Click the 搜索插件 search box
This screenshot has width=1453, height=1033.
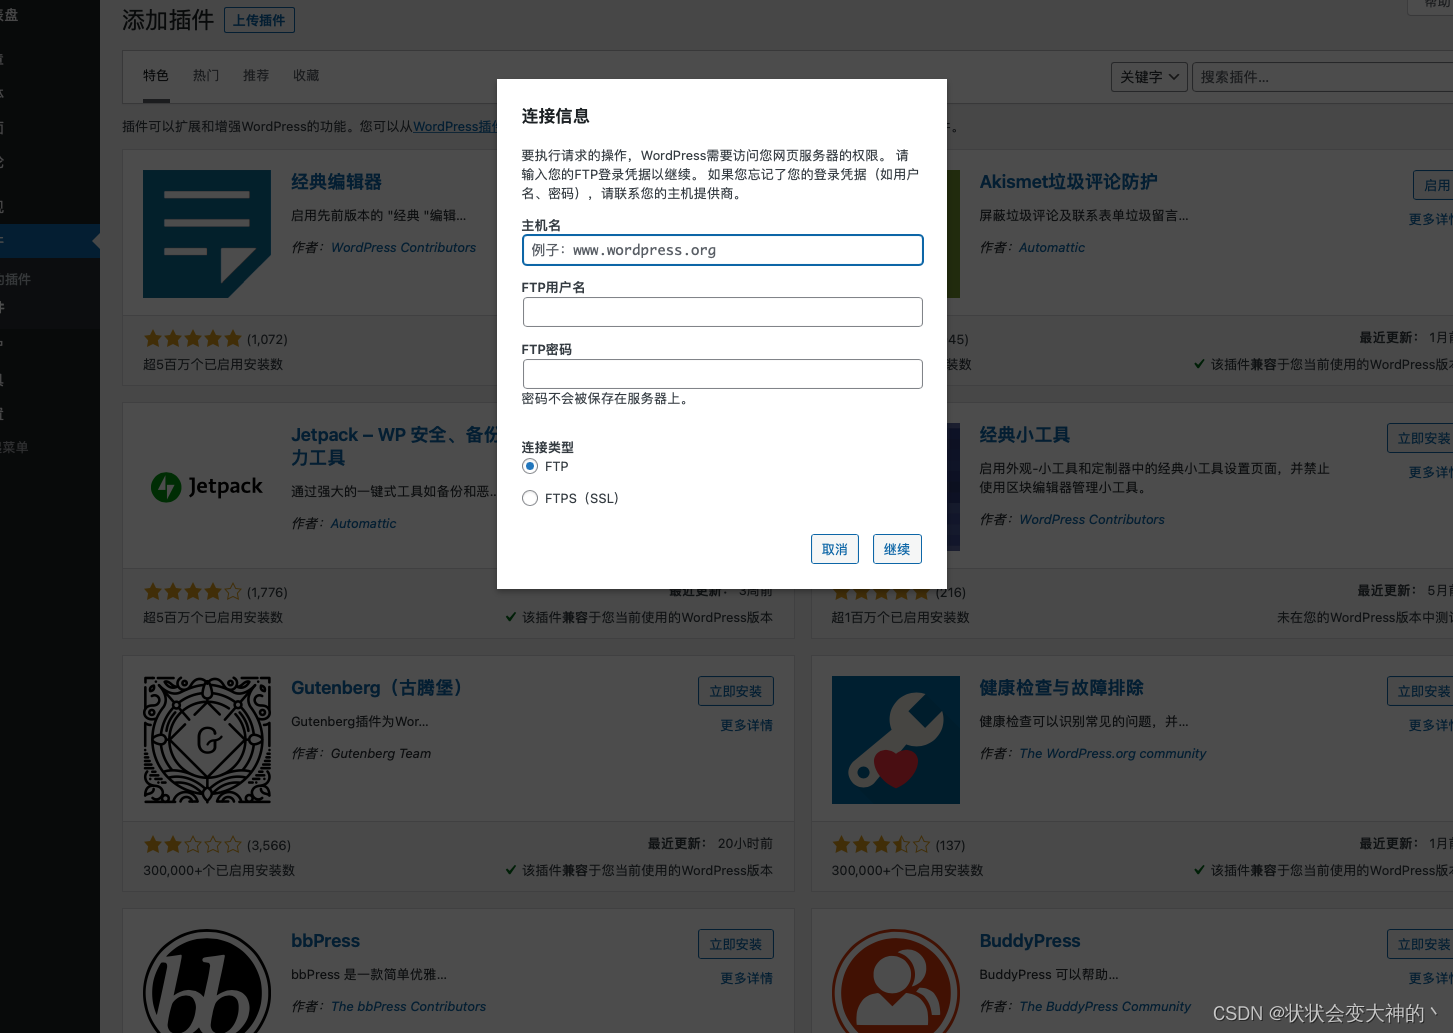[1322, 77]
